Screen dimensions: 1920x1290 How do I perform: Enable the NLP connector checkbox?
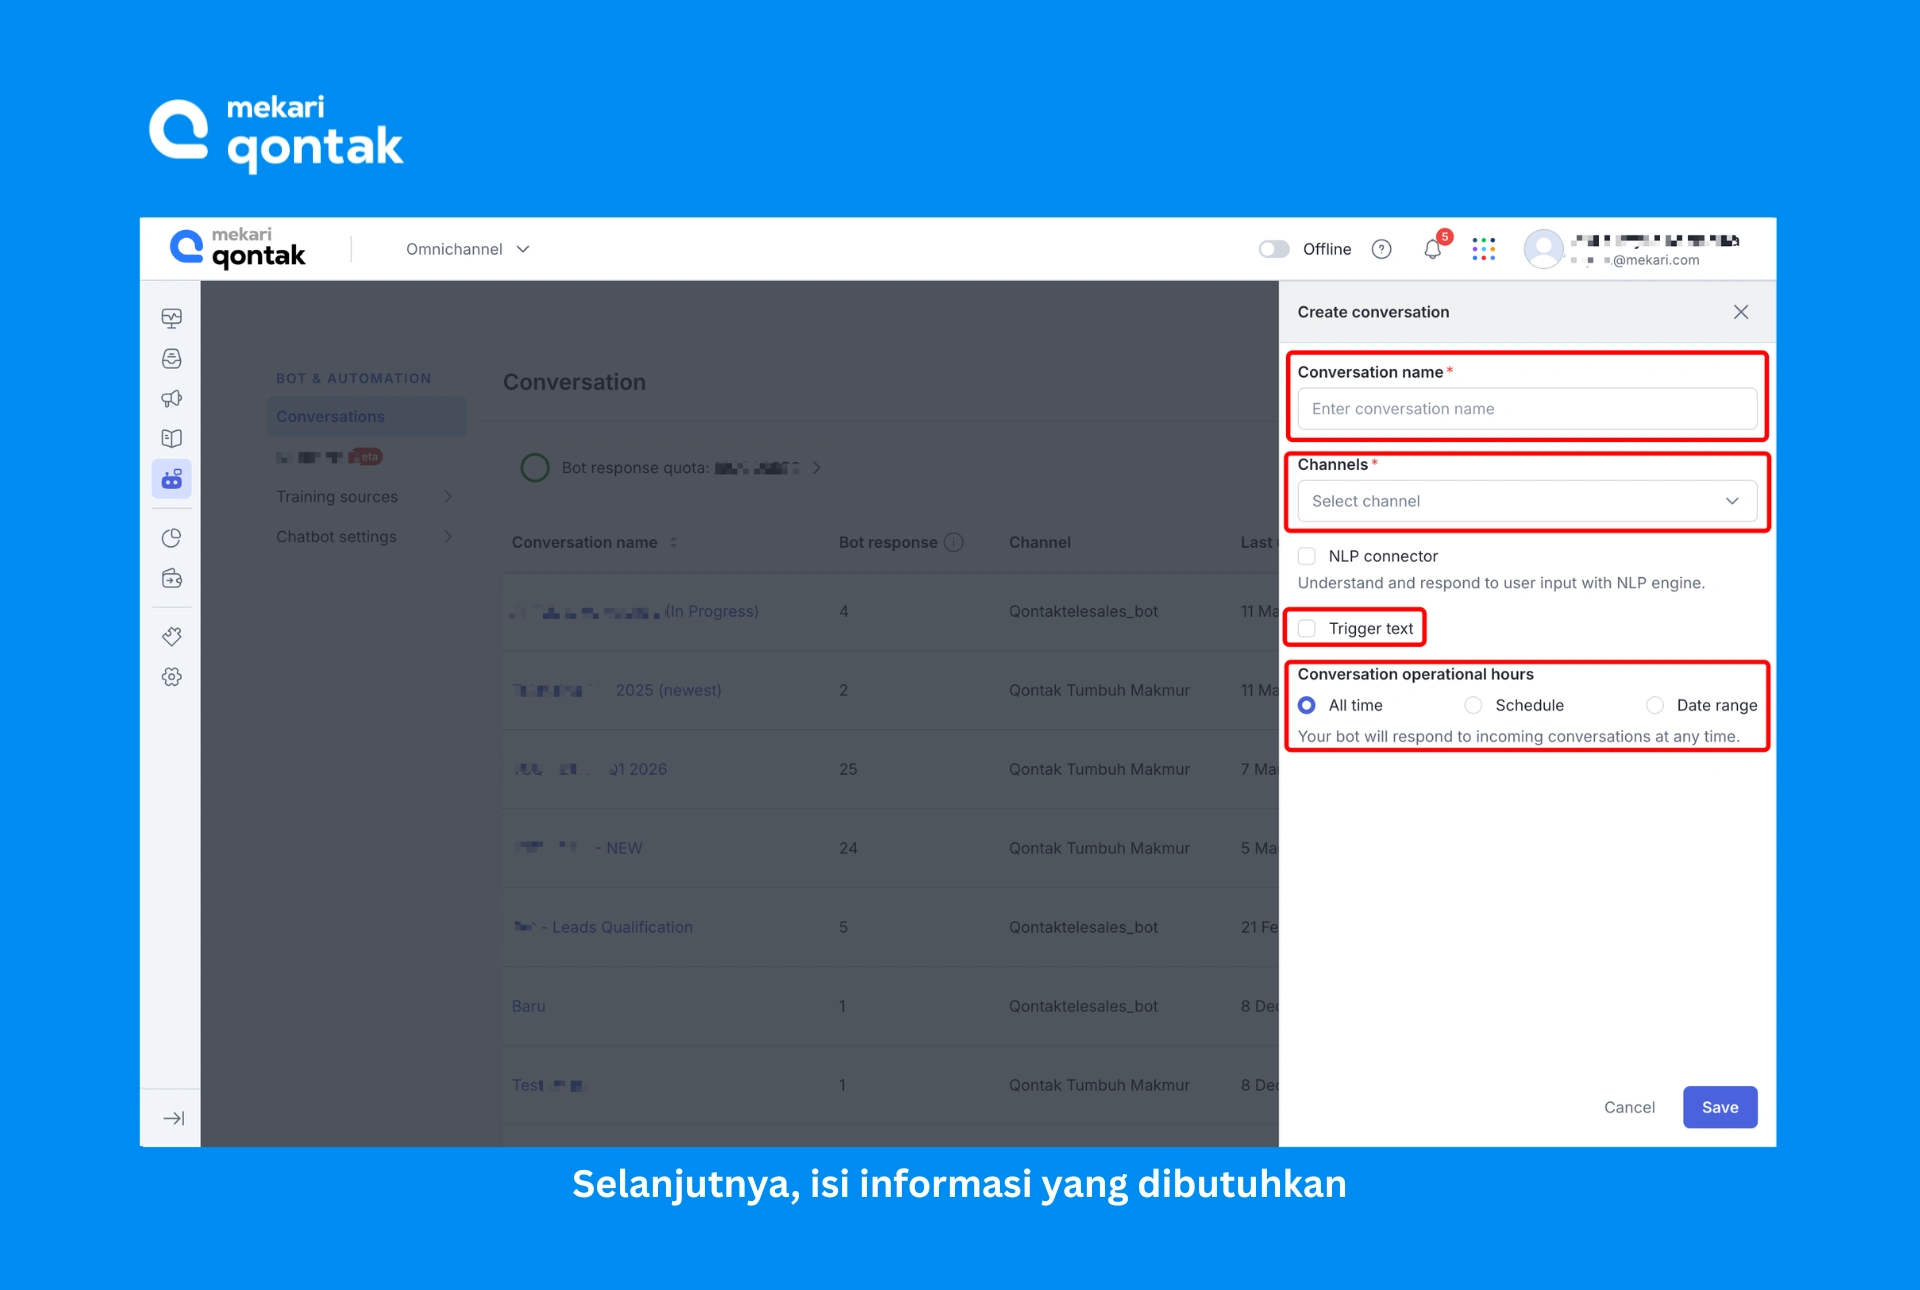[x=1306, y=556]
